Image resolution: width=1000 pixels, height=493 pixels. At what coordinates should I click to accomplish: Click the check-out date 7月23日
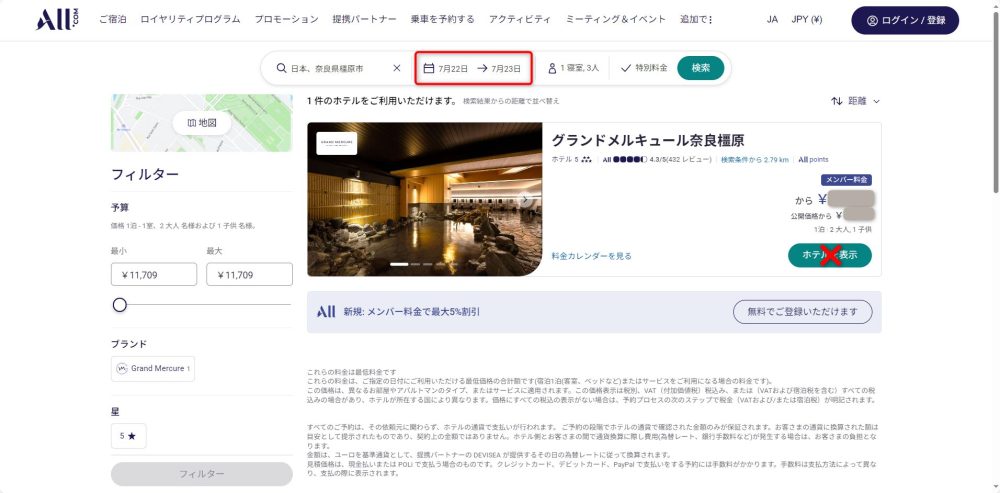point(506,69)
